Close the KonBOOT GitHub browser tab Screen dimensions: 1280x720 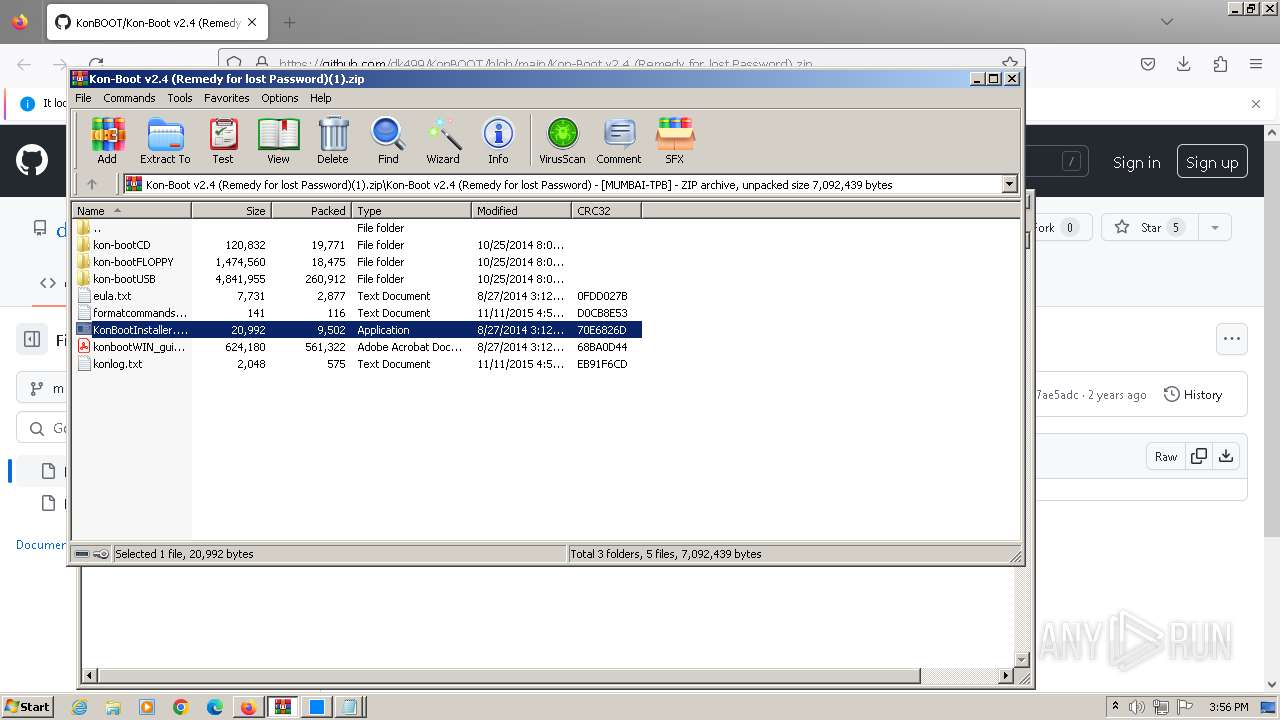tap(251, 22)
